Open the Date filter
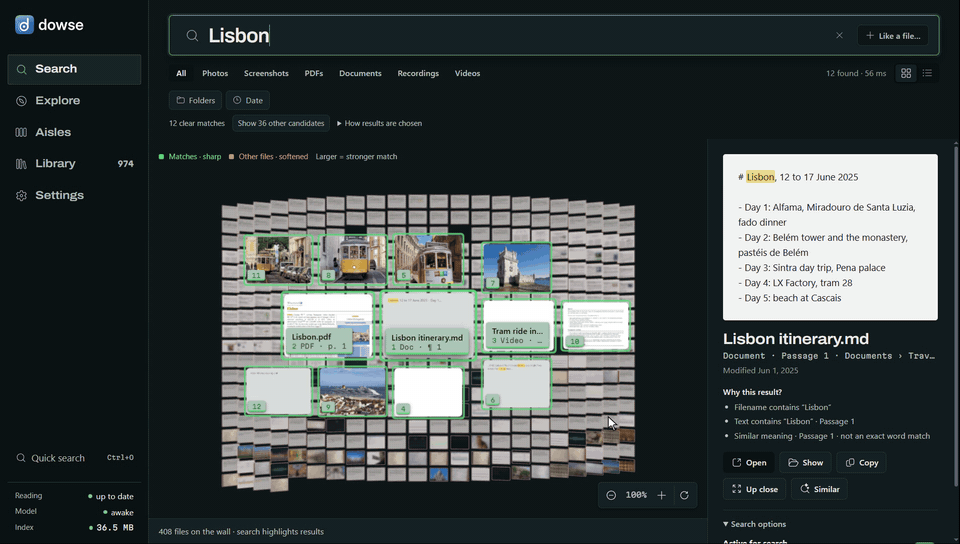 pos(247,100)
